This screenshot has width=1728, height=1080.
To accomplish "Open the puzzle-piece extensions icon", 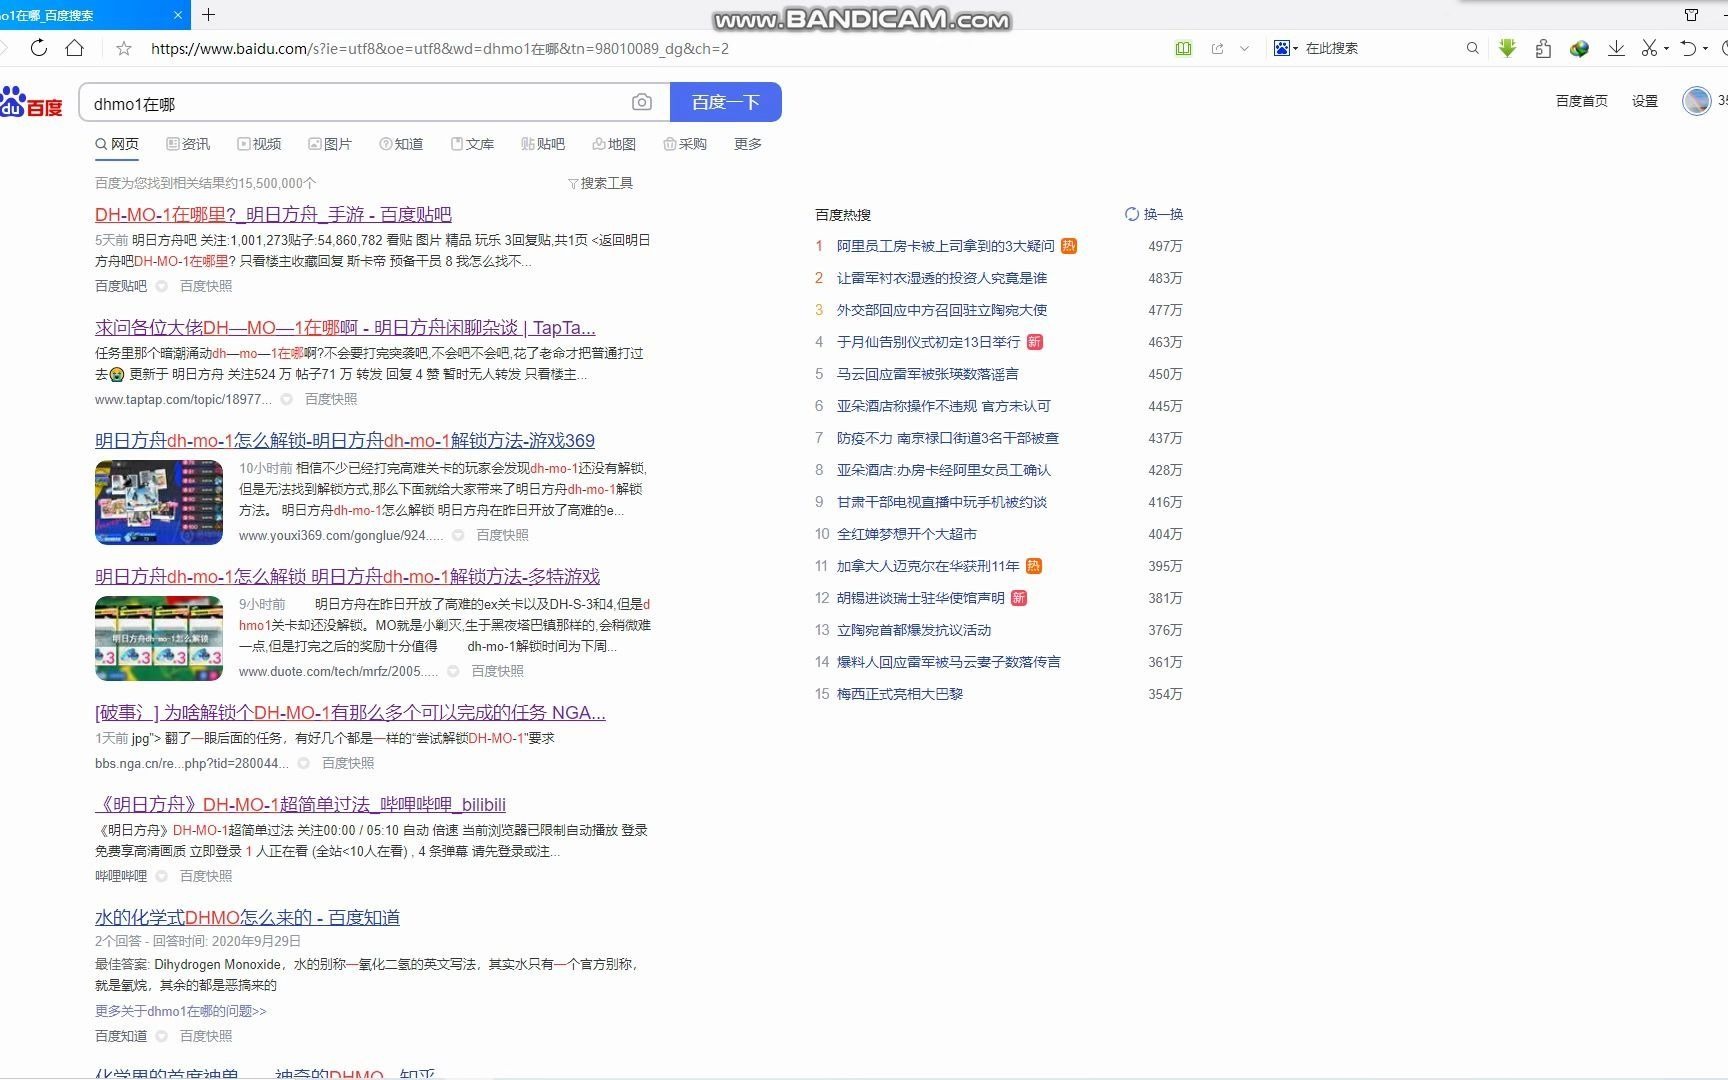I will (x=1543, y=48).
